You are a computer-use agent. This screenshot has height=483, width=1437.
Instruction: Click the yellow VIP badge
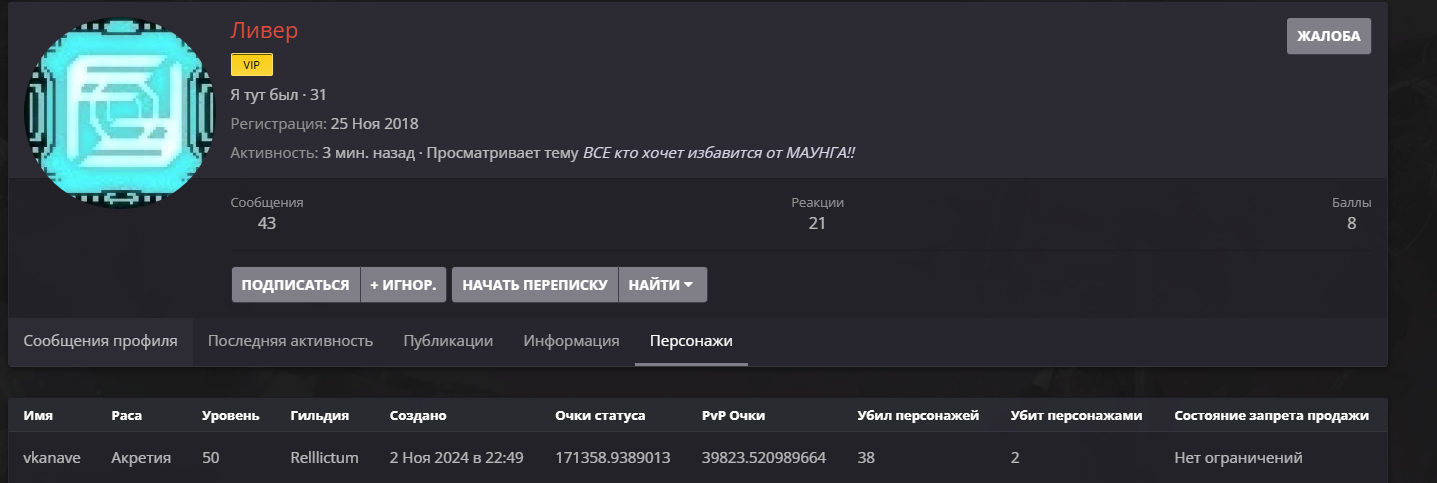(251, 65)
